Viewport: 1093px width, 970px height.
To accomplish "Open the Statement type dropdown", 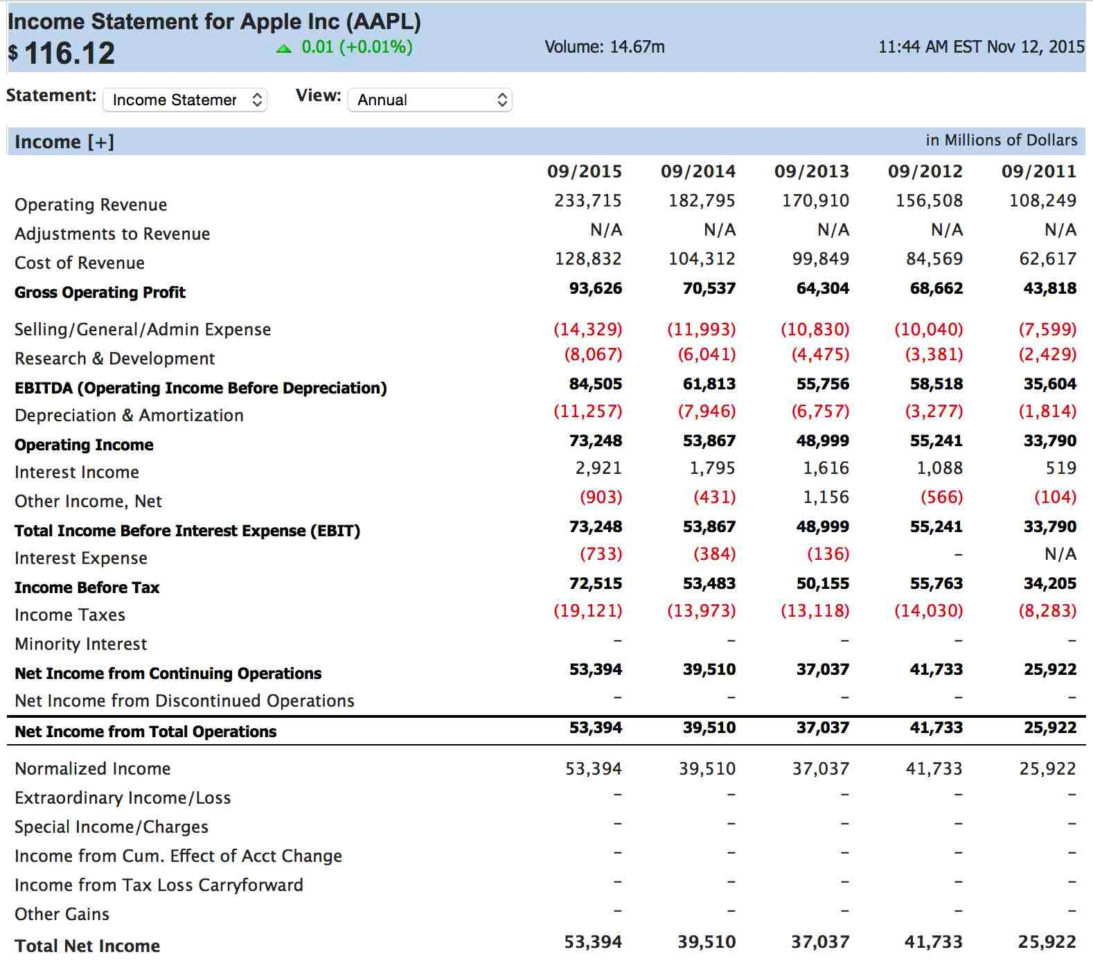I will point(185,100).
